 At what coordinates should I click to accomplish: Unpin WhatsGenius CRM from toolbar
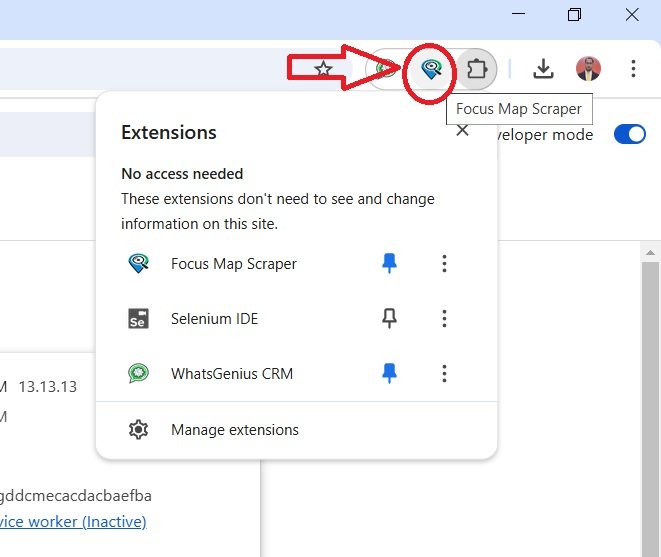389,373
